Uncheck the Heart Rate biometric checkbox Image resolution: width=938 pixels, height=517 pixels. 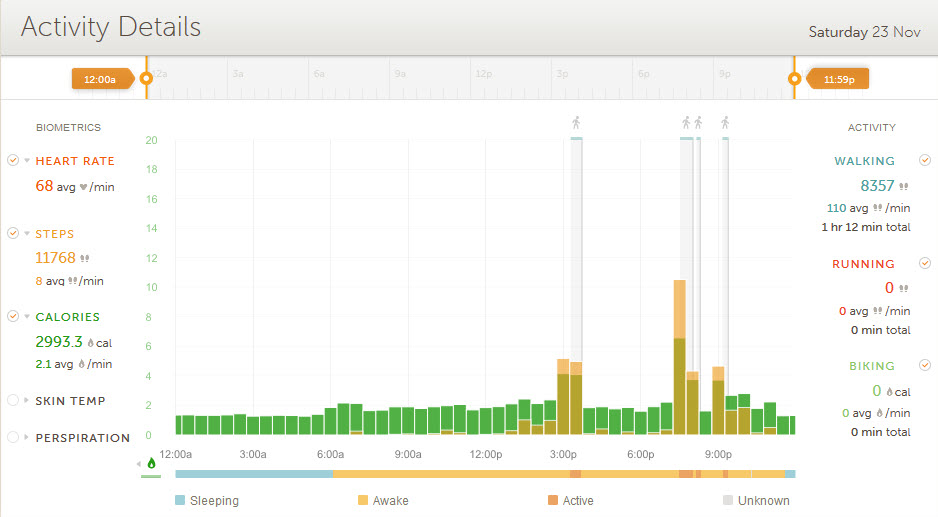pyautogui.click(x=13, y=160)
